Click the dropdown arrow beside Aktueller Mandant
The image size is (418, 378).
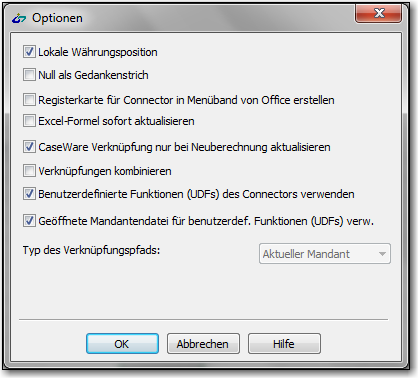tap(382, 254)
